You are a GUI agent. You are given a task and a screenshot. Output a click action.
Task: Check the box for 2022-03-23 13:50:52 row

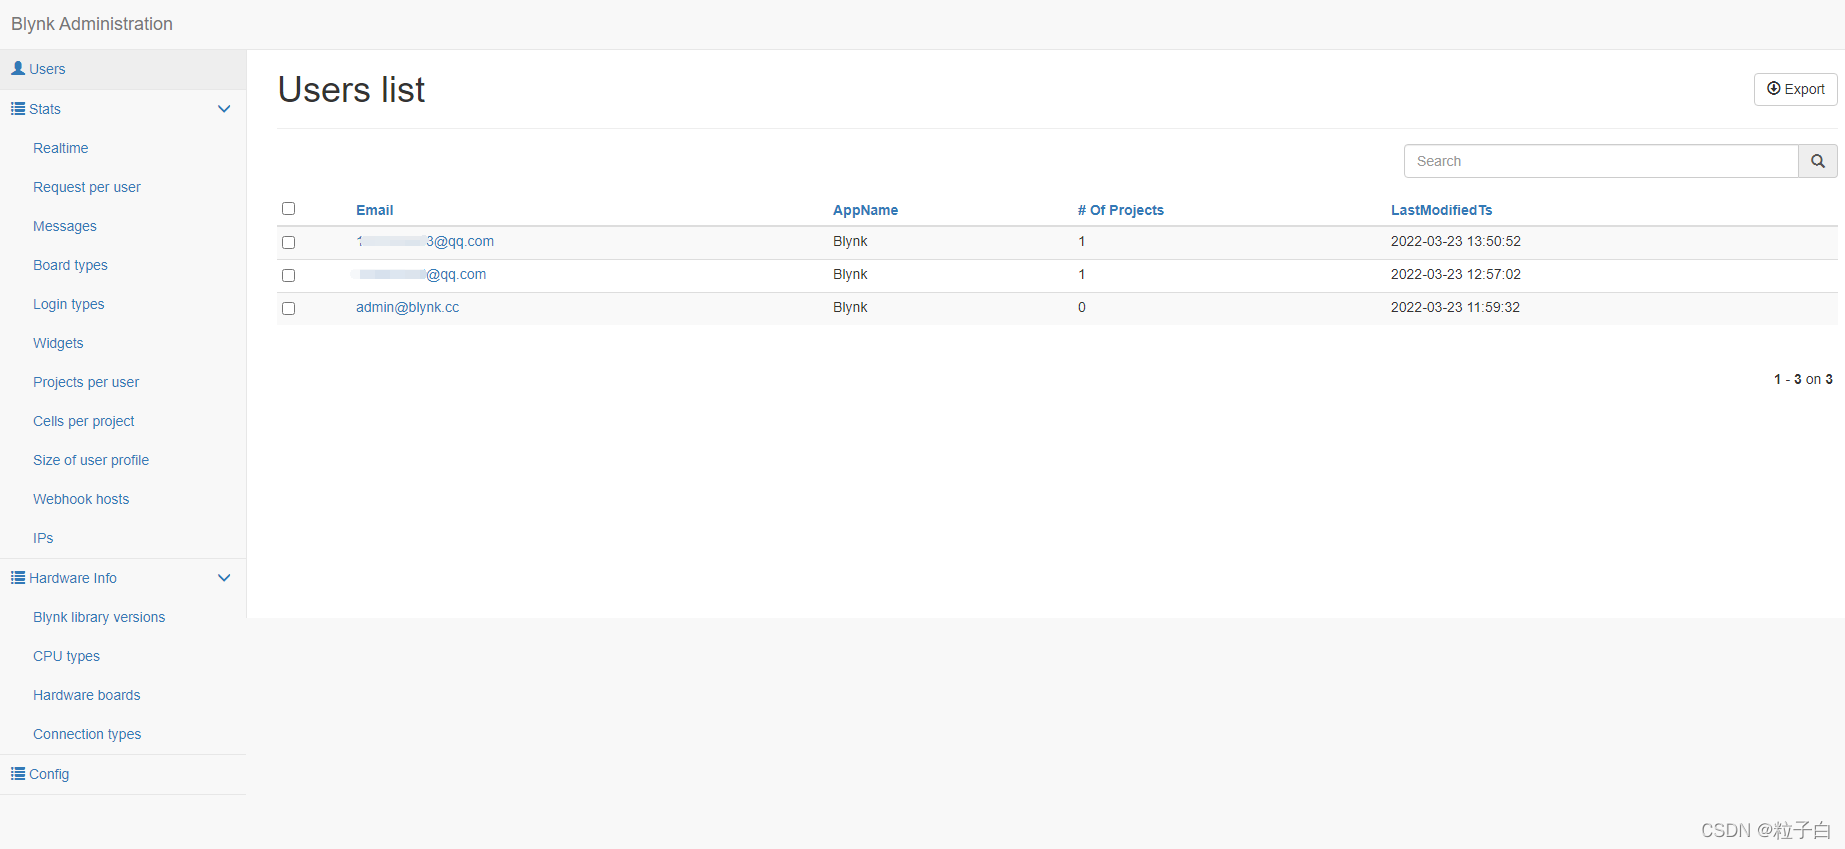coord(288,242)
